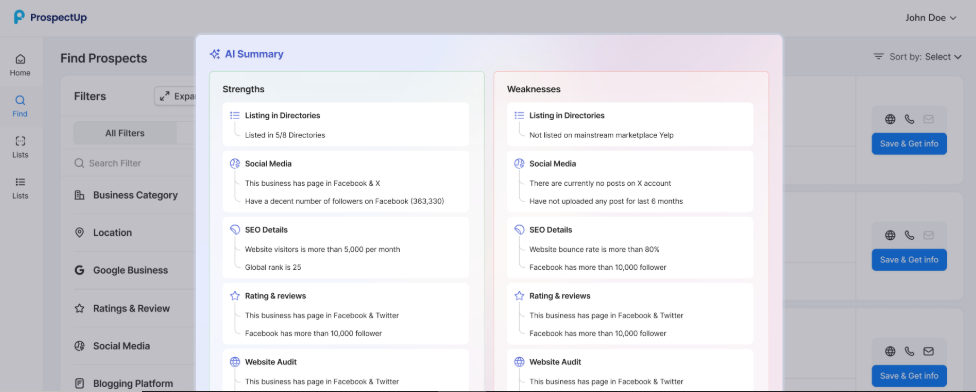Click "Website bounce rate is more than 80%"

[594, 250]
